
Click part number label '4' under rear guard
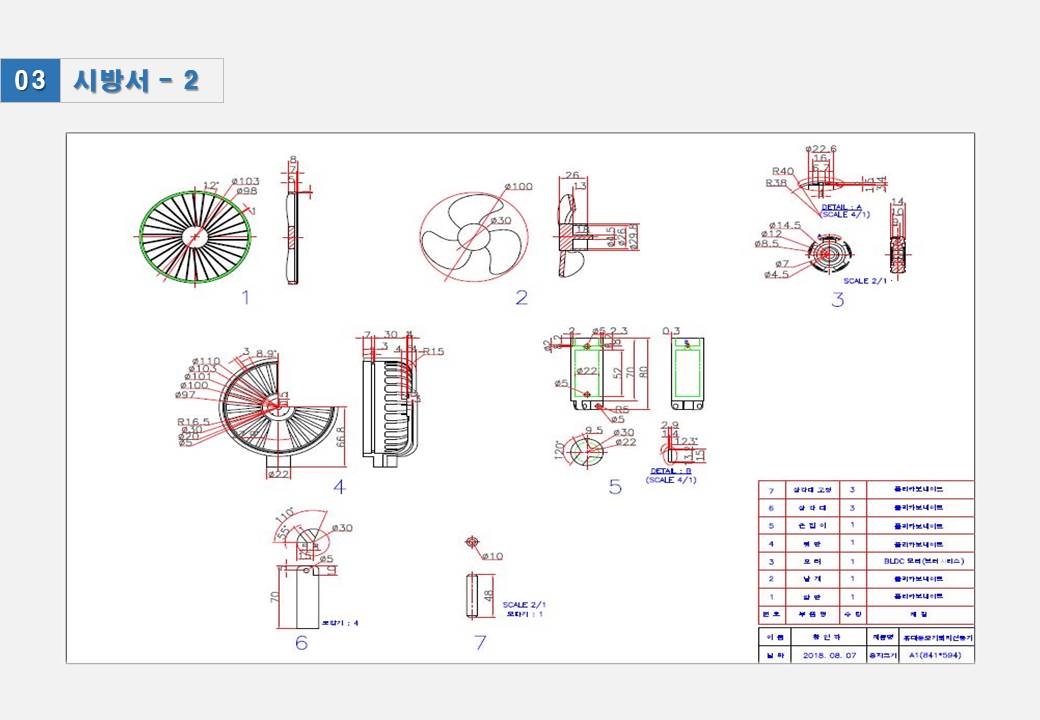click(x=339, y=487)
